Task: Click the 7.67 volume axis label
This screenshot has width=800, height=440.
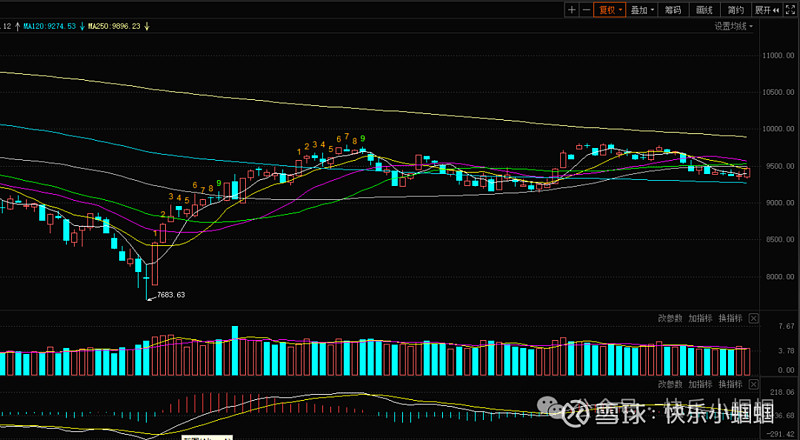Action: [786, 326]
